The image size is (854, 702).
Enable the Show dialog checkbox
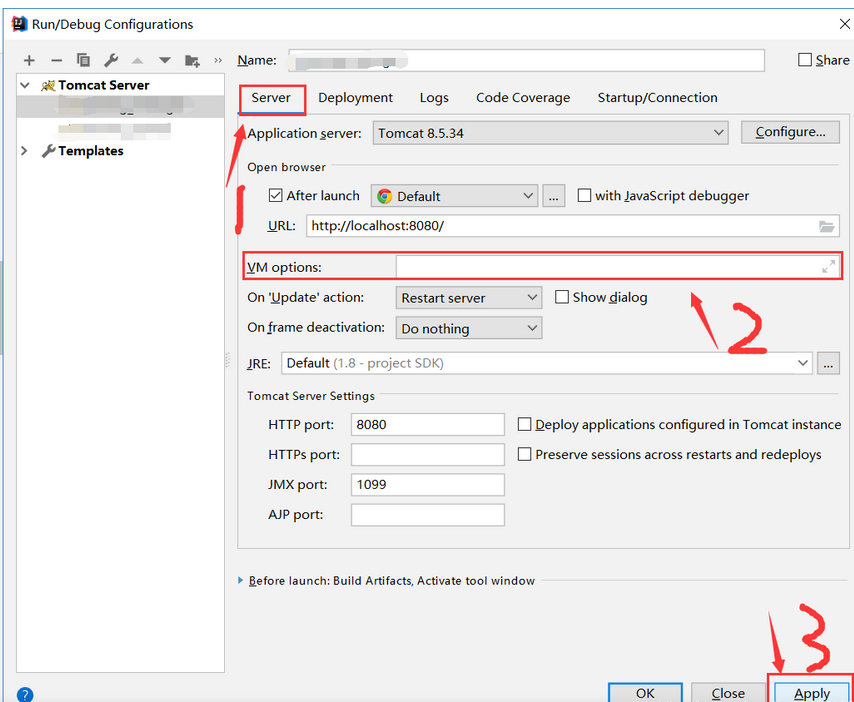(562, 297)
